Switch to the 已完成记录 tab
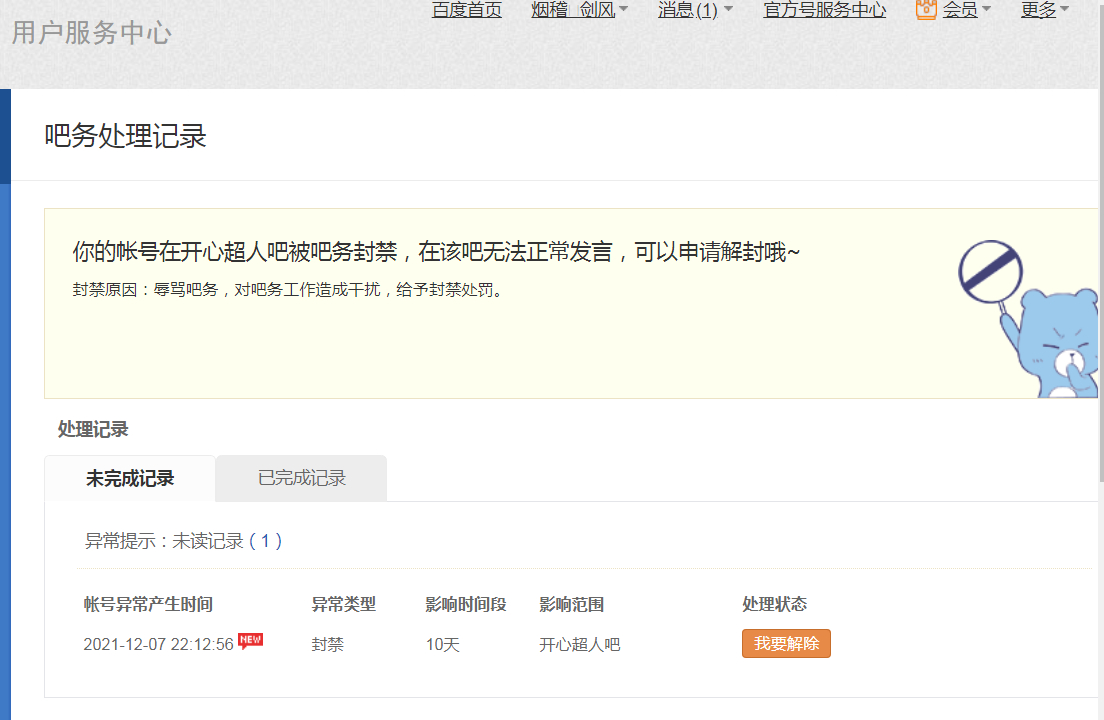 tap(301, 479)
